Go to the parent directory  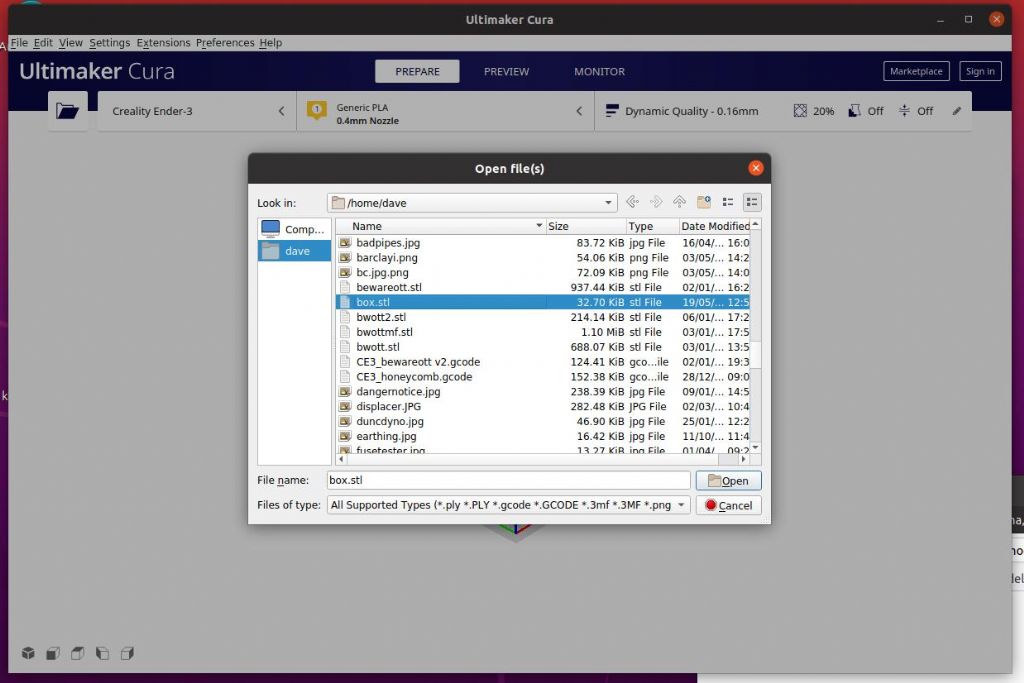coord(679,202)
